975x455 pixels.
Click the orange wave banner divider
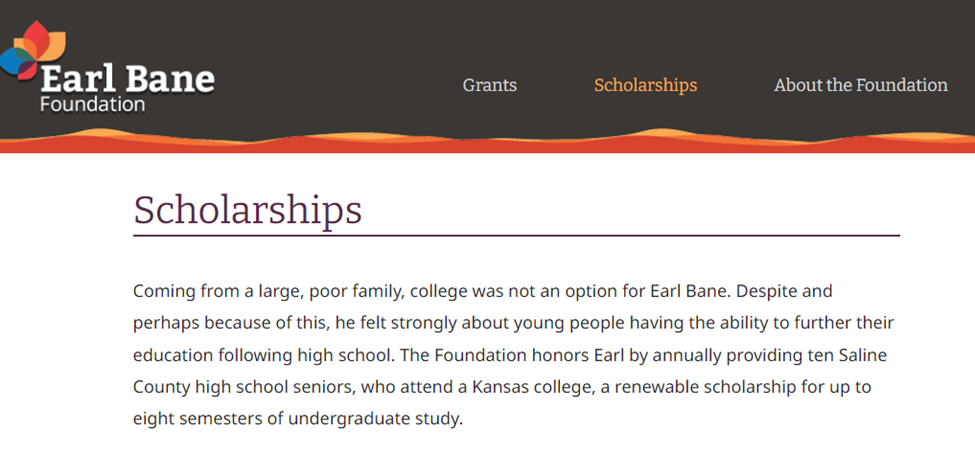click(x=488, y=141)
